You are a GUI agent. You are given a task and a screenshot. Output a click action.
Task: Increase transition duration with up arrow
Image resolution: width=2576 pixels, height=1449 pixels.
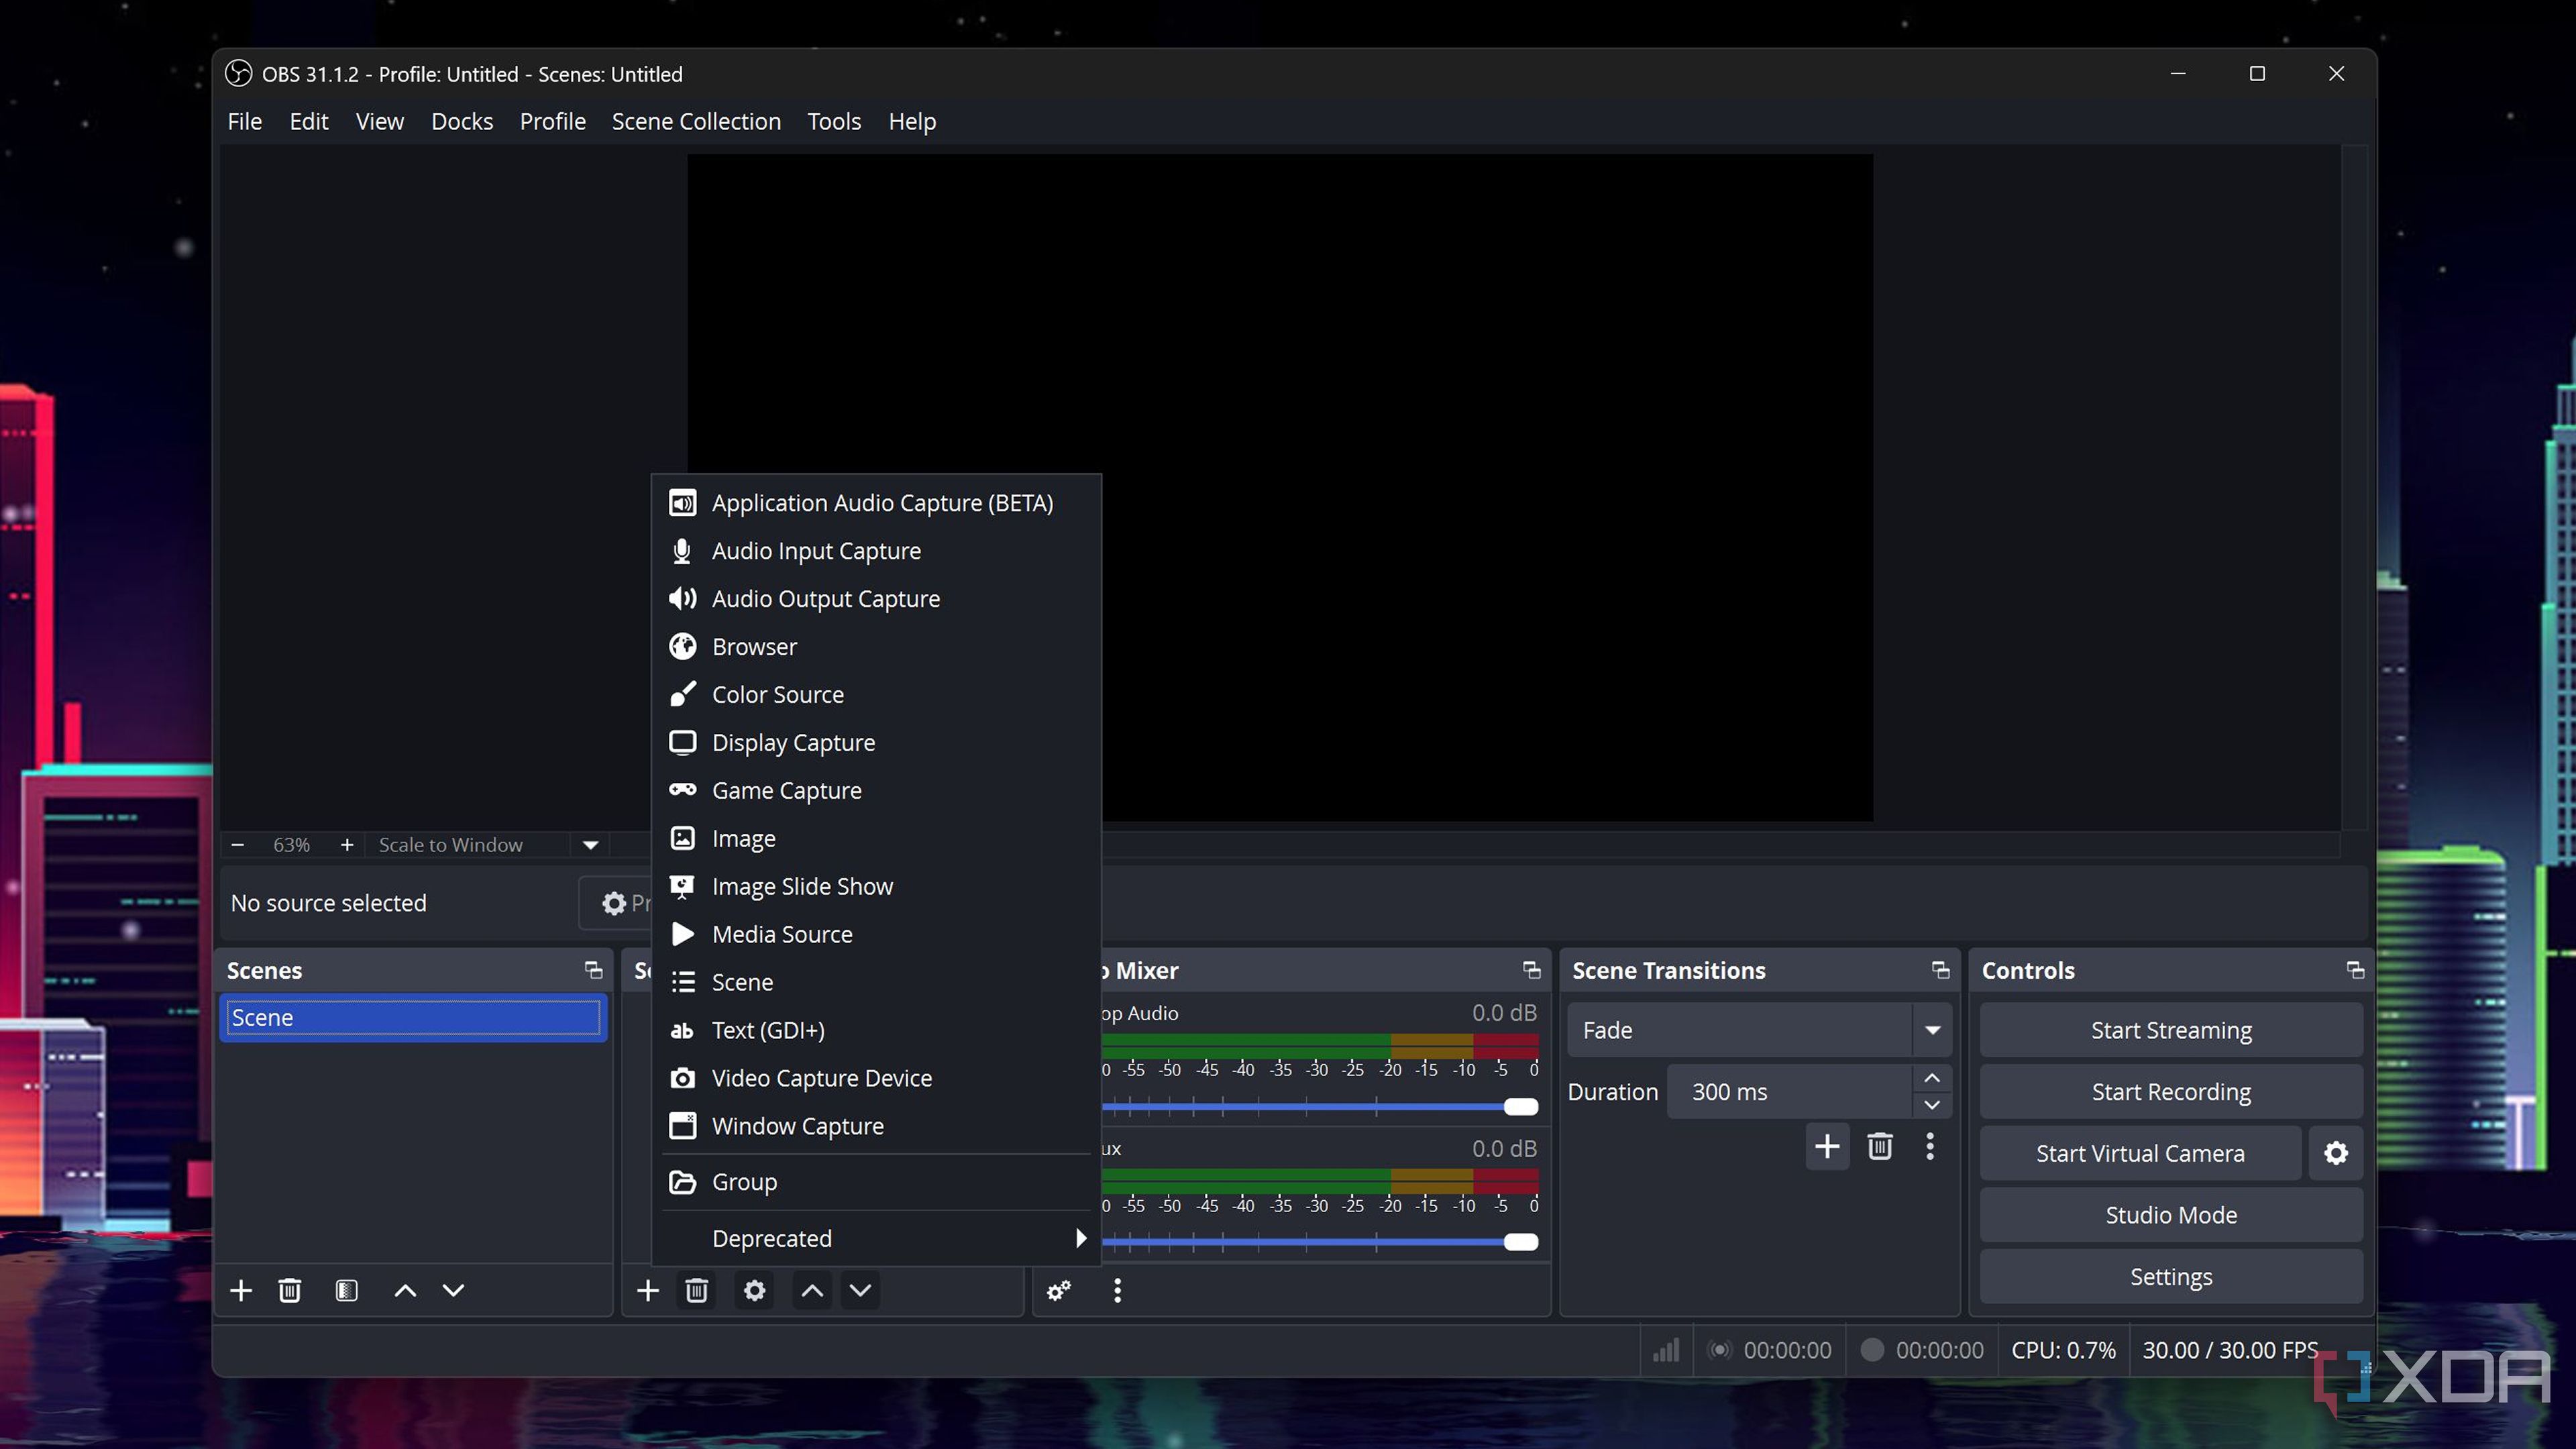(x=1932, y=1078)
